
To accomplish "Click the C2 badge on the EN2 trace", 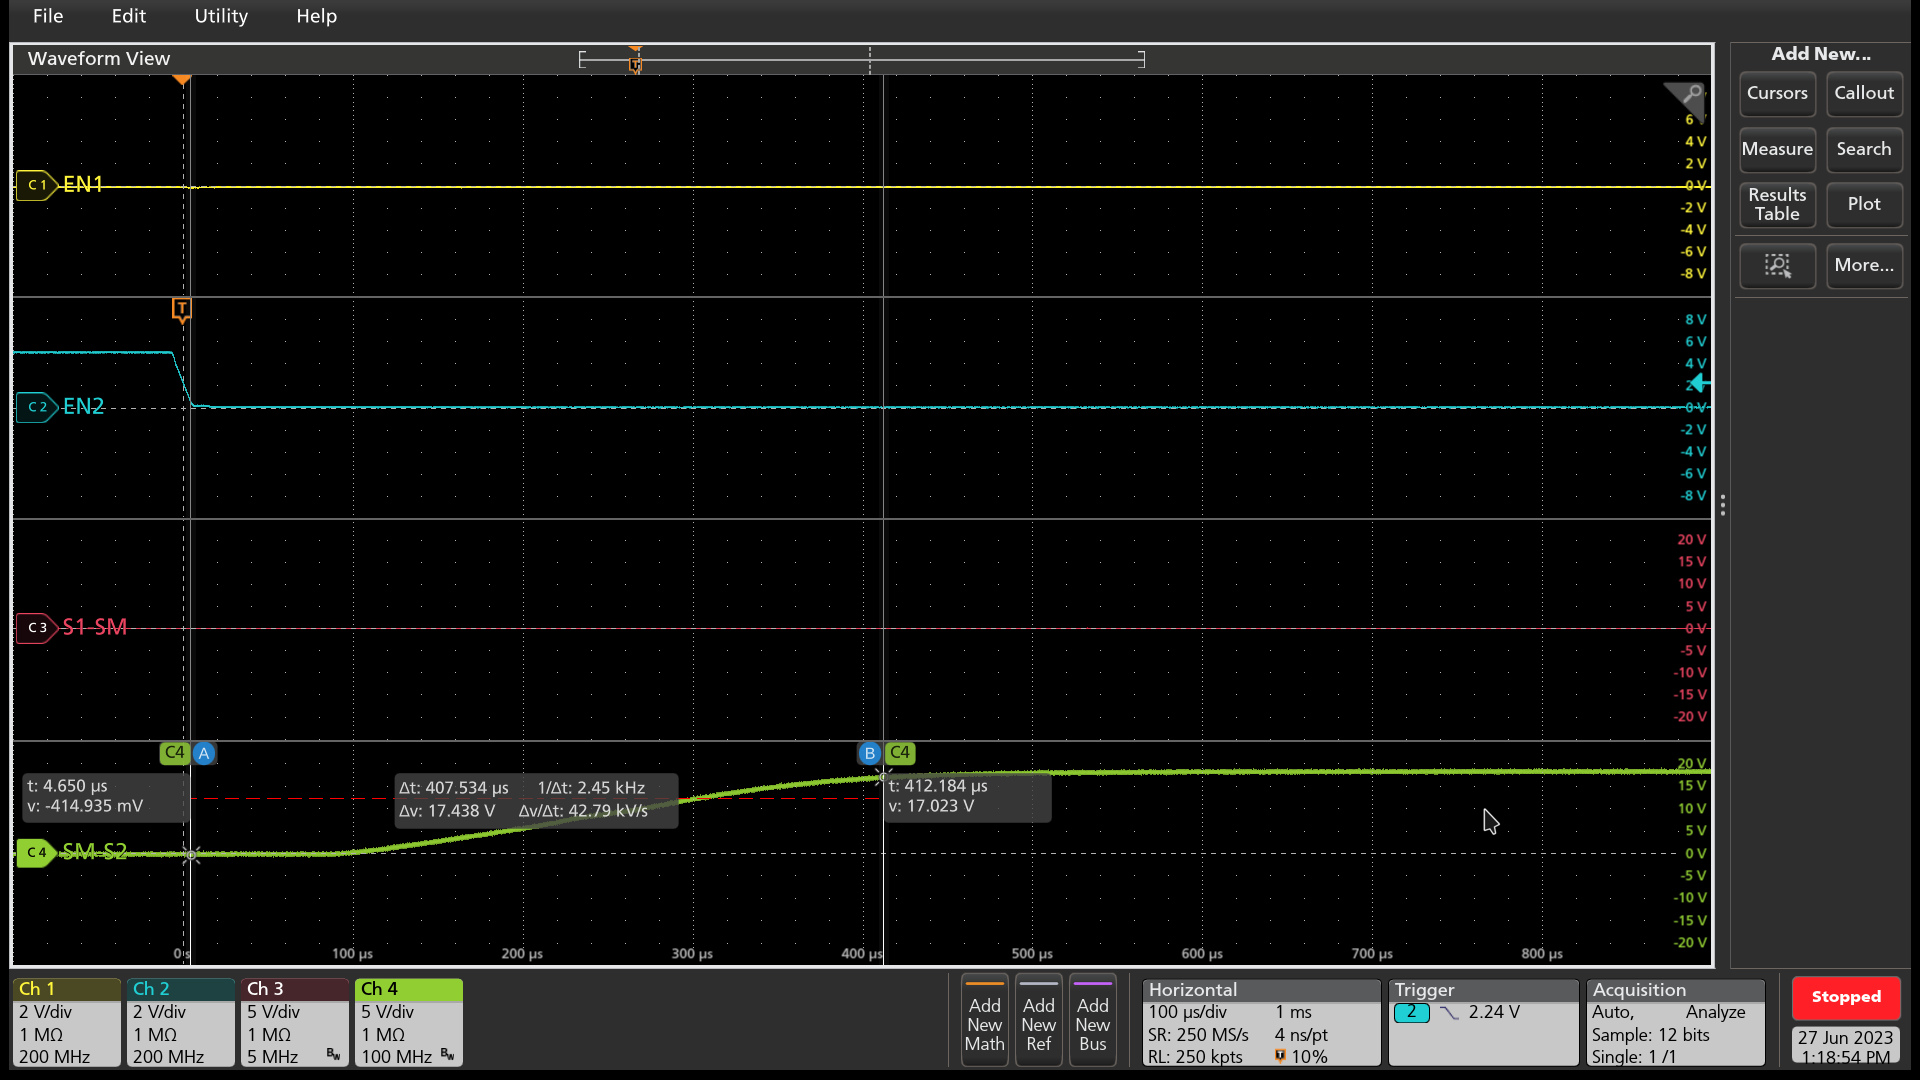I will click(37, 407).
